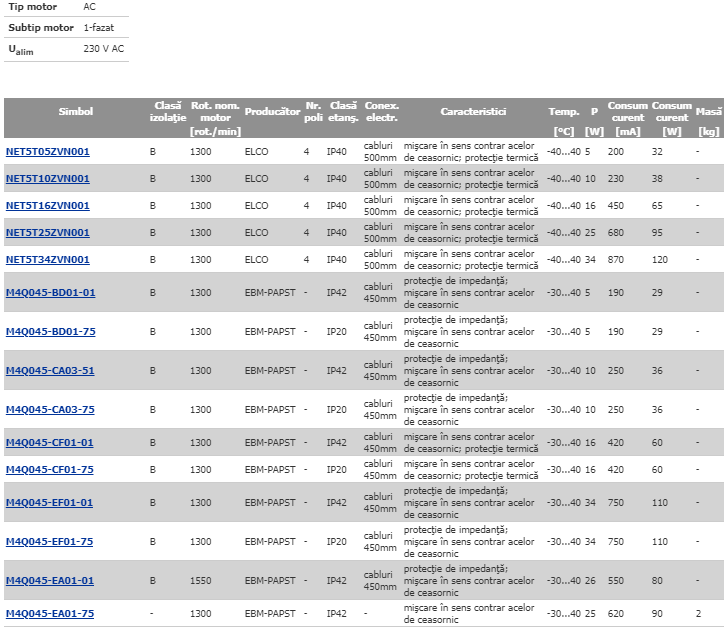This screenshot has width=725, height=627.
Task: Click the Rot. nom. motor column header
Action: 215,118
